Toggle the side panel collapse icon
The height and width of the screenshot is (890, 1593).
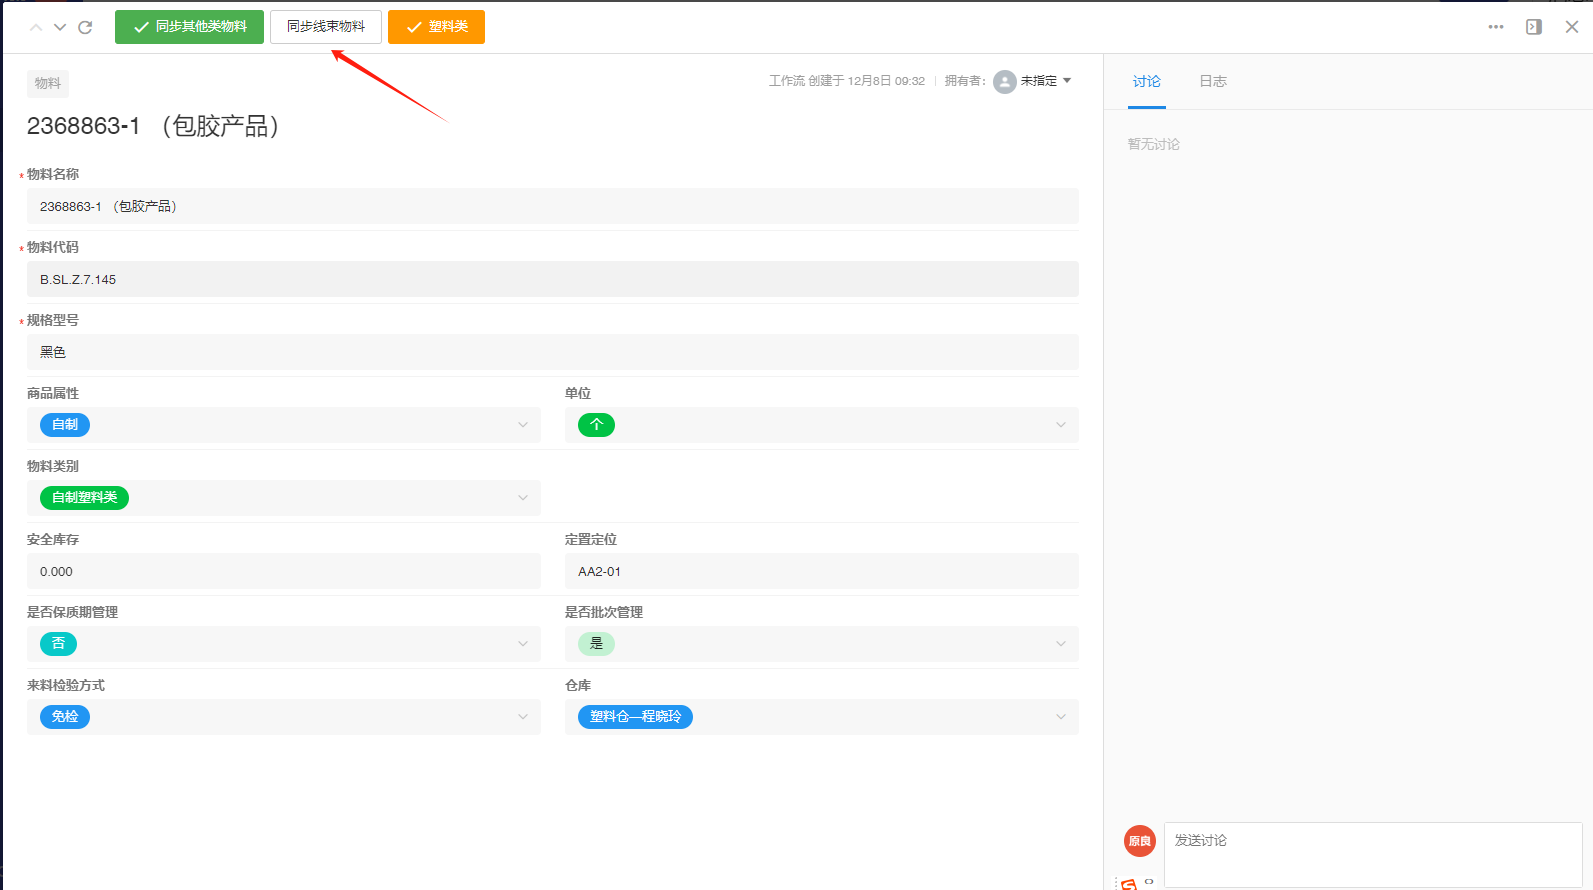tap(1533, 27)
